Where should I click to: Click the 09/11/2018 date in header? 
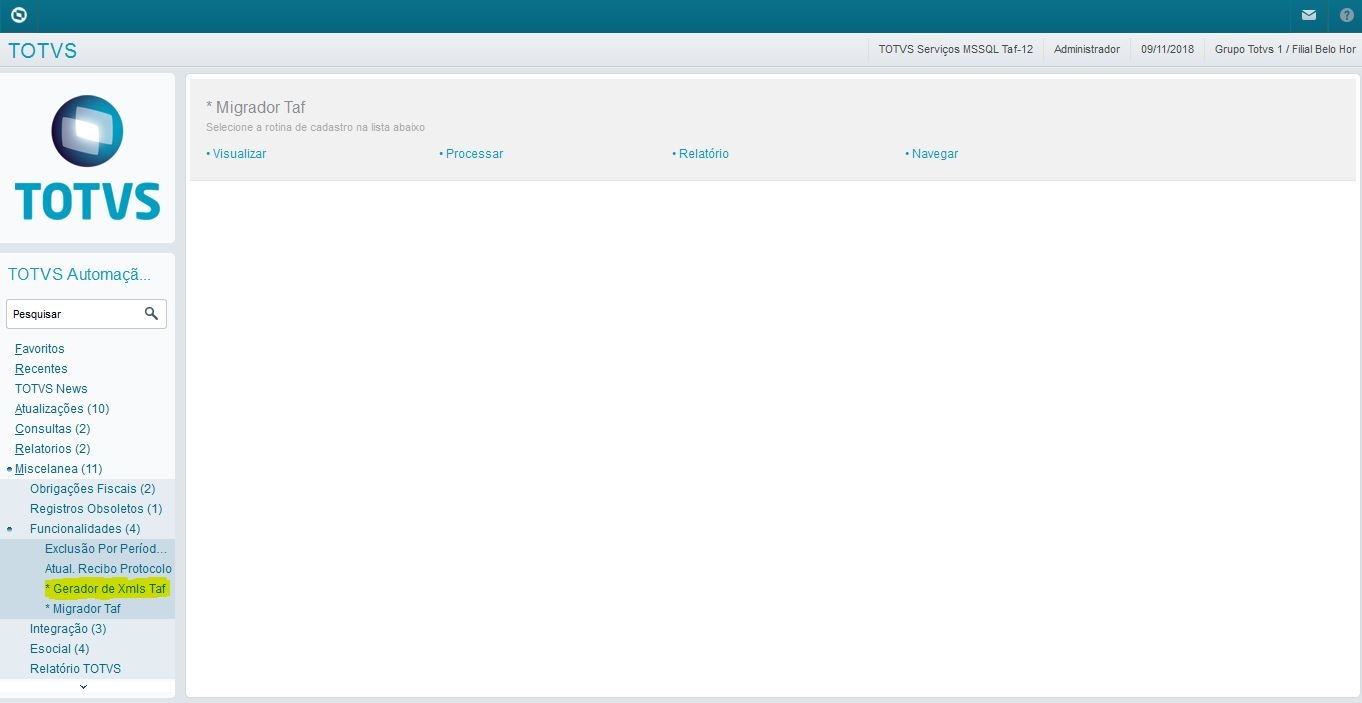1167,49
